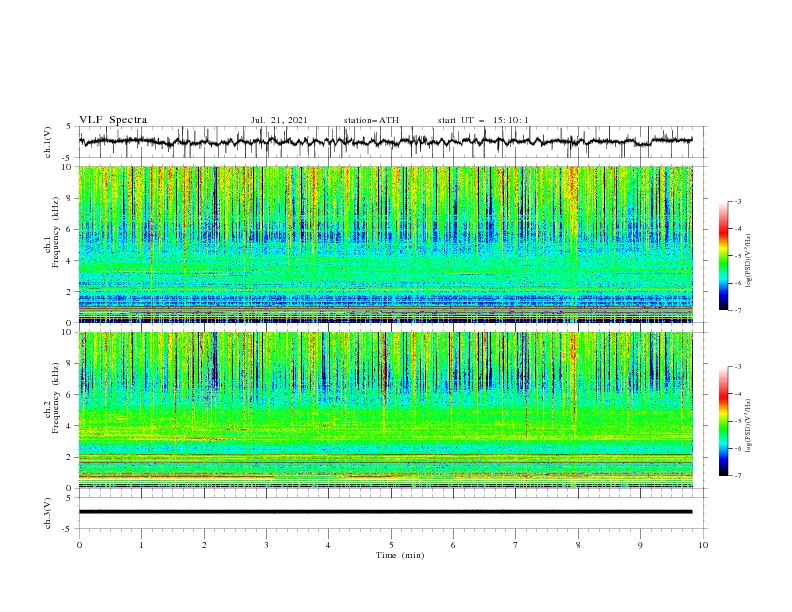The width and height of the screenshot is (792, 612).
Task: Click the "Time (min)" x-axis label
Action: click(400, 555)
